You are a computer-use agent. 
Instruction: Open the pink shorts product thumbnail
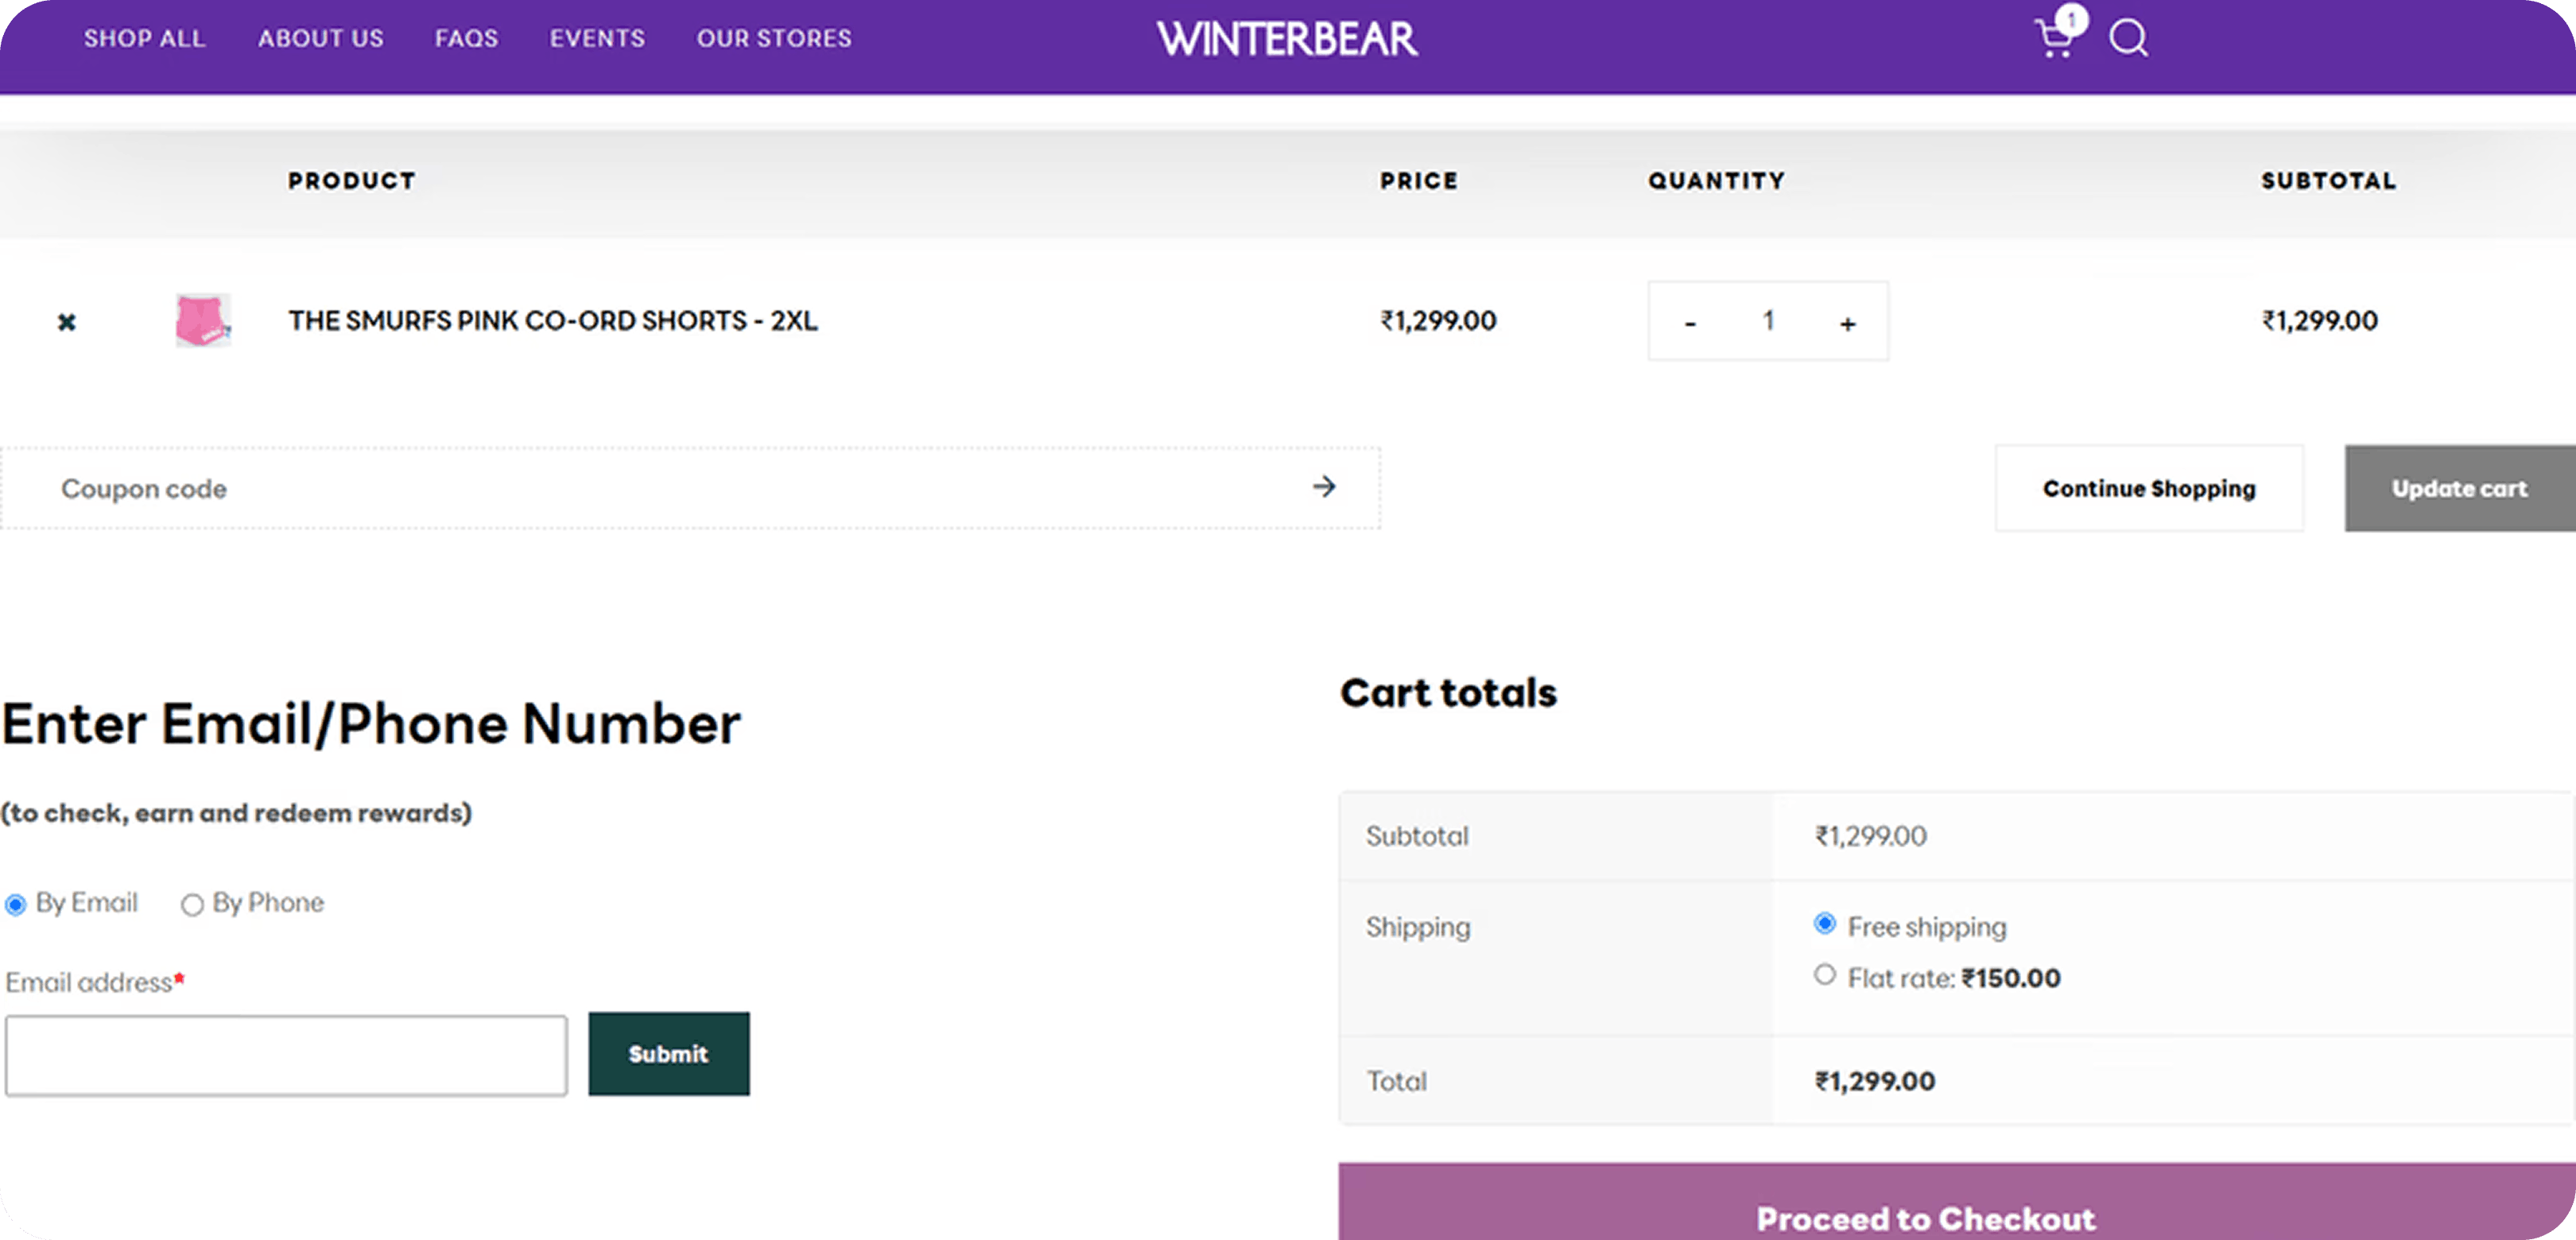[x=203, y=320]
